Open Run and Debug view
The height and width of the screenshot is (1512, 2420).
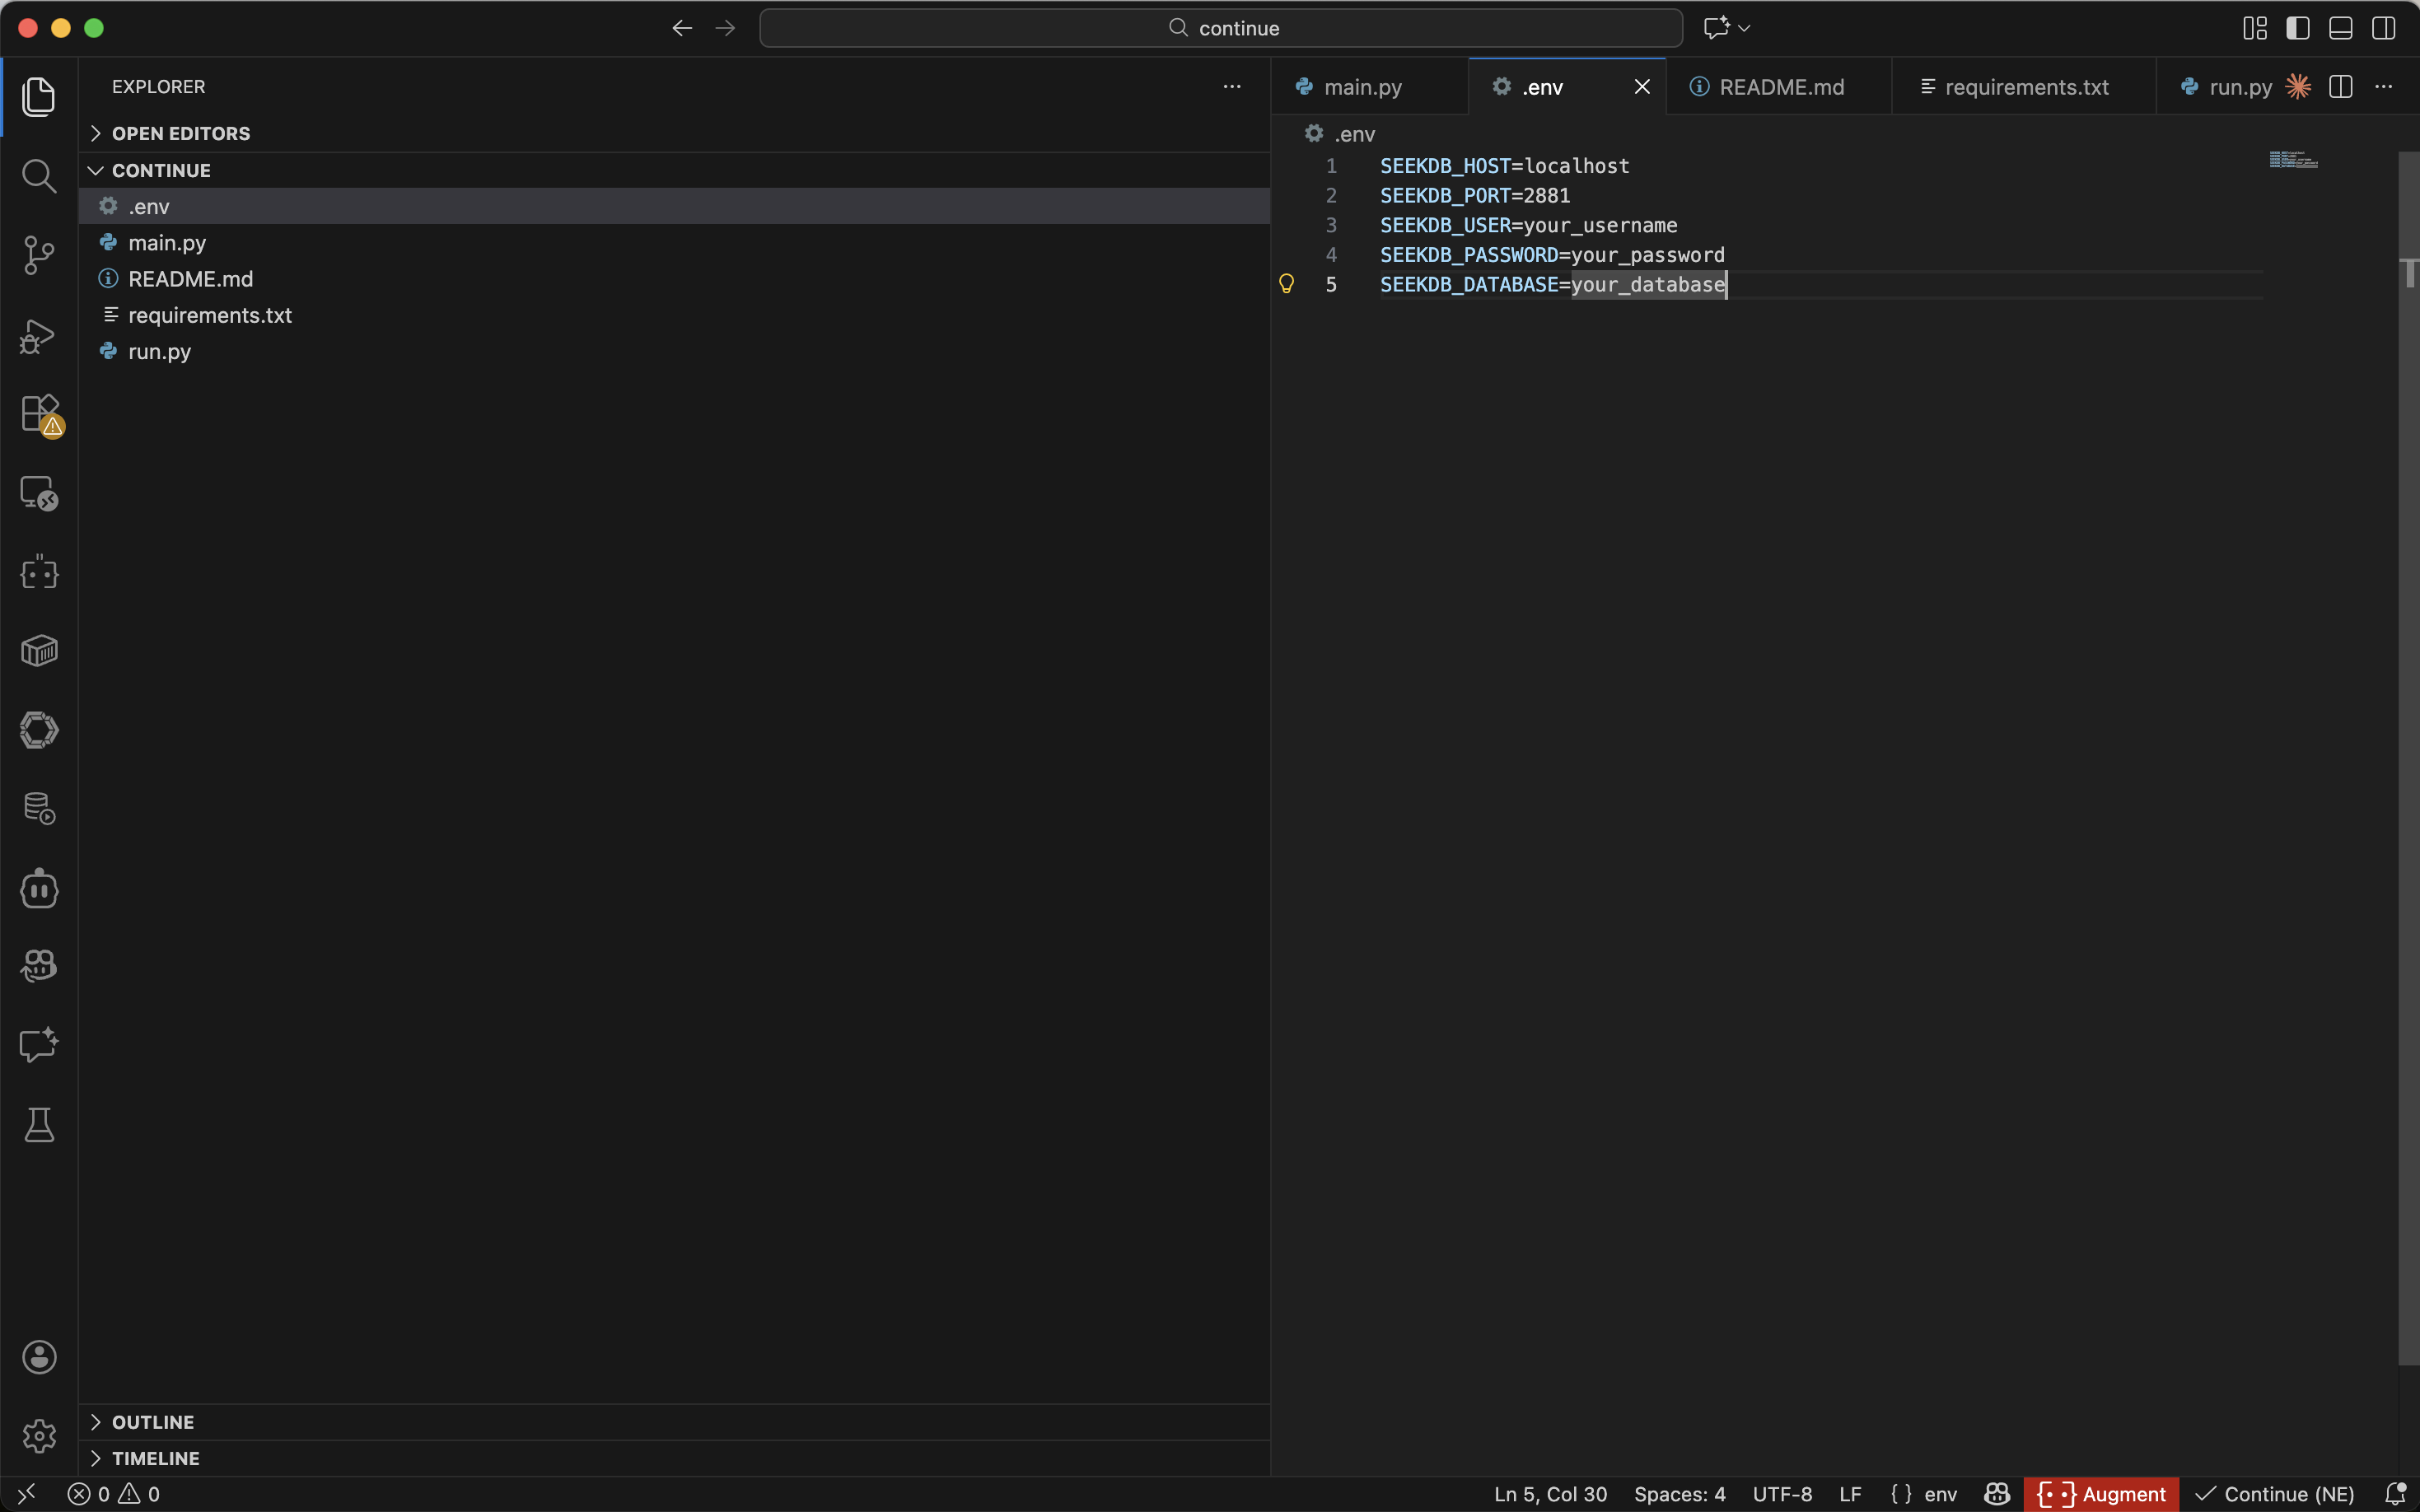click(38, 336)
